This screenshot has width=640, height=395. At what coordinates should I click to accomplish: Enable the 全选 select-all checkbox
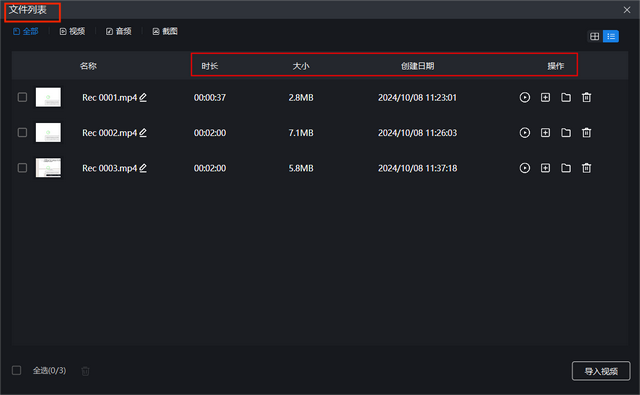(16, 370)
